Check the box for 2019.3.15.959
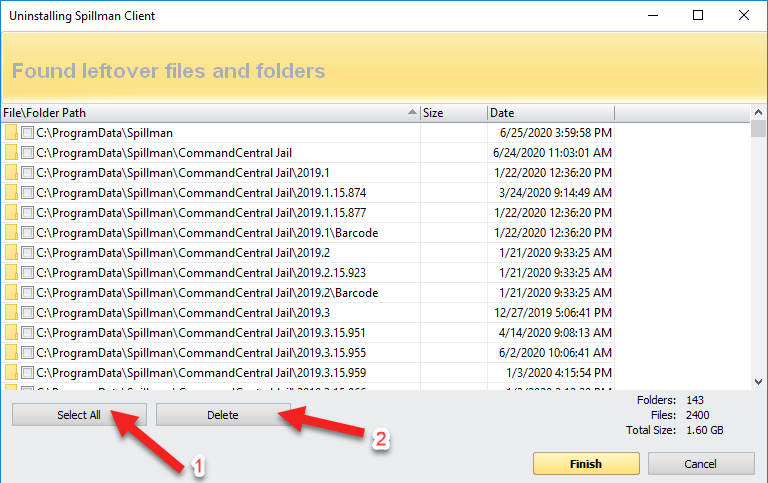Viewport: 768px width, 483px height. tap(27, 373)
